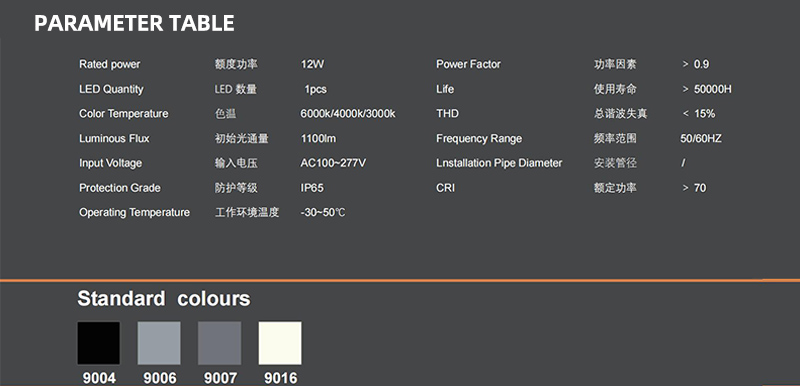Choose the white 9016 colour swatch
The width and height of the screenshot is (800, 386).
click(280, 343)
